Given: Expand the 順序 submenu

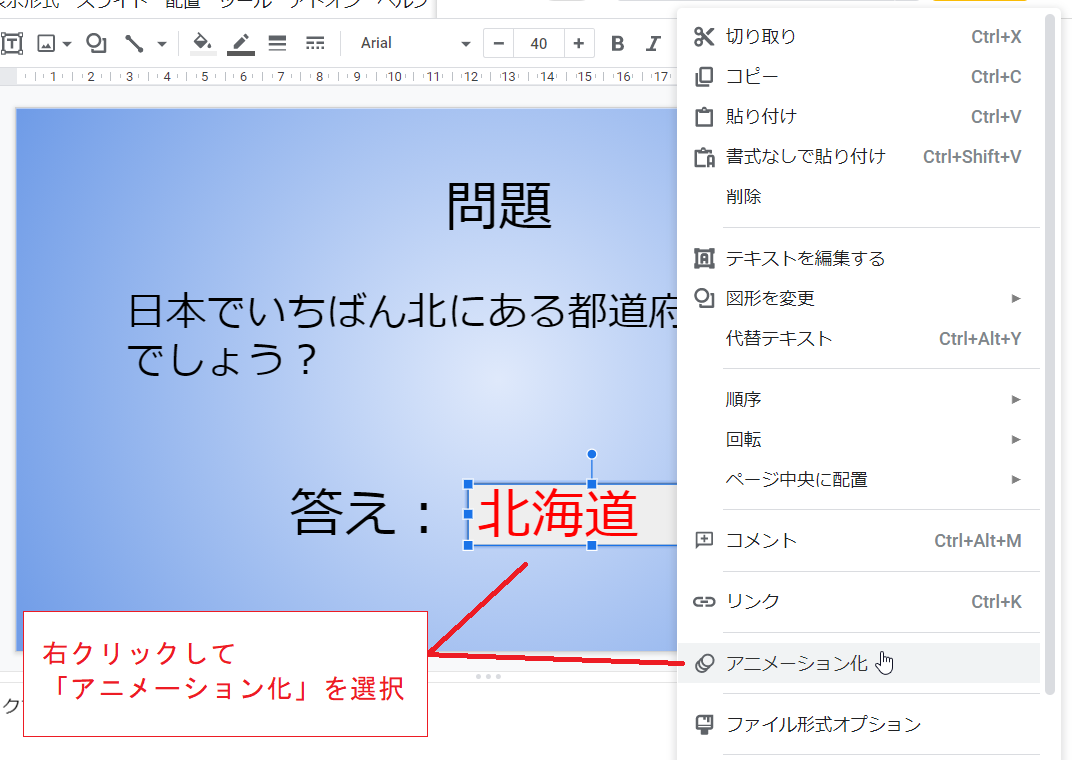Looking at the screenshot, I should pos(858,399).
